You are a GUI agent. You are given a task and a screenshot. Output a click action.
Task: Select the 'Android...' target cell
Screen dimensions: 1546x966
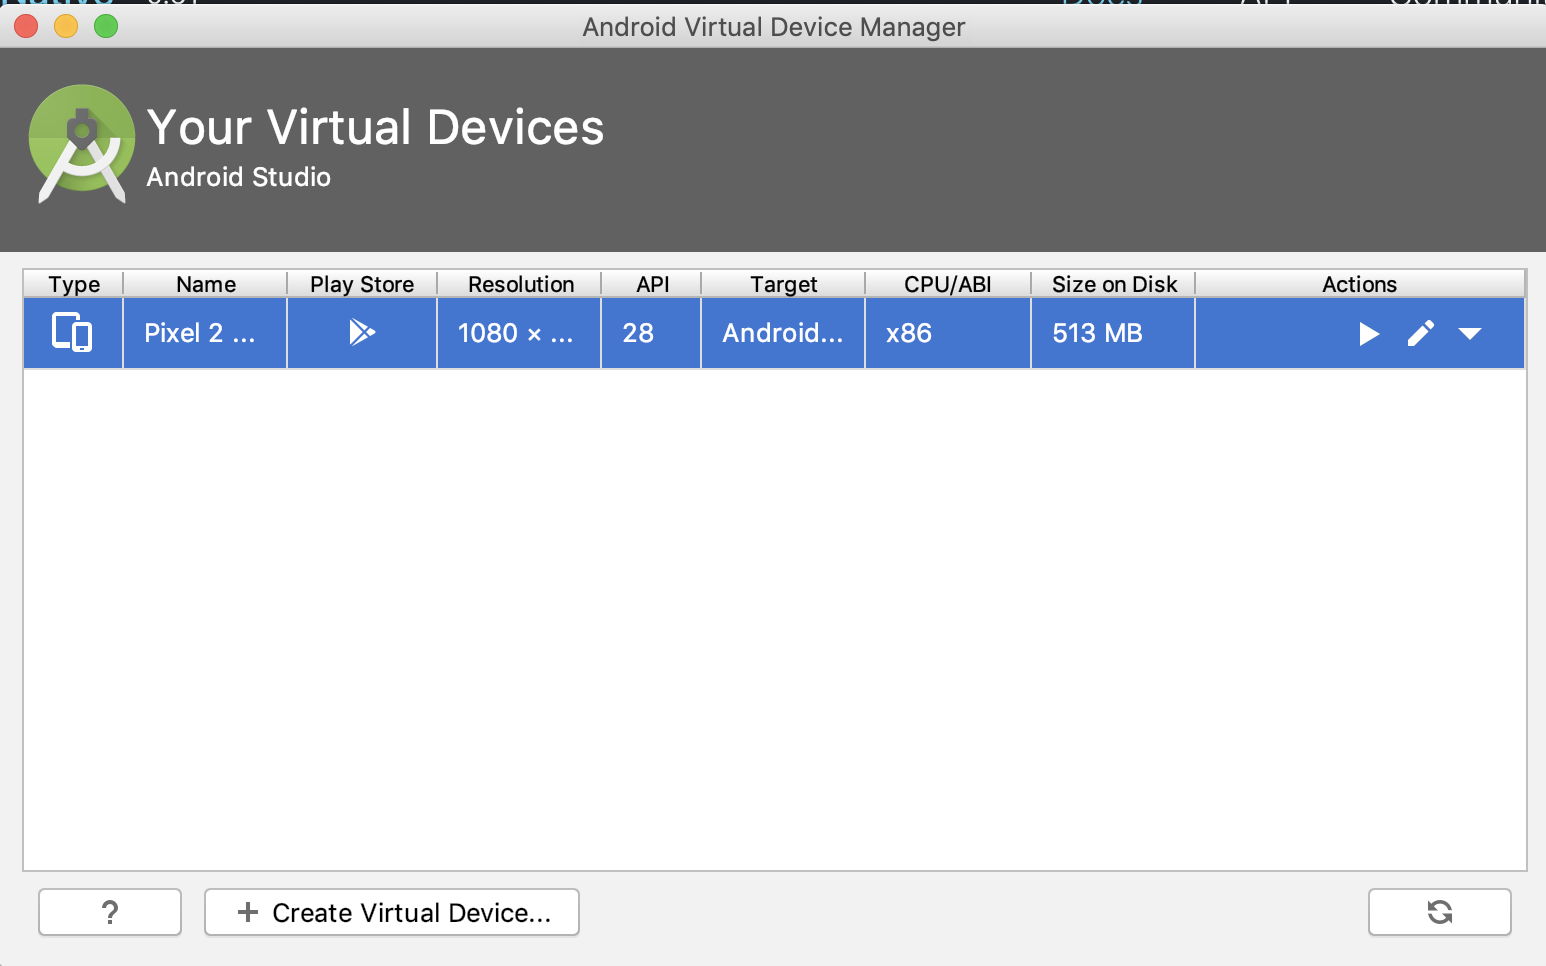tap(783, 333)
